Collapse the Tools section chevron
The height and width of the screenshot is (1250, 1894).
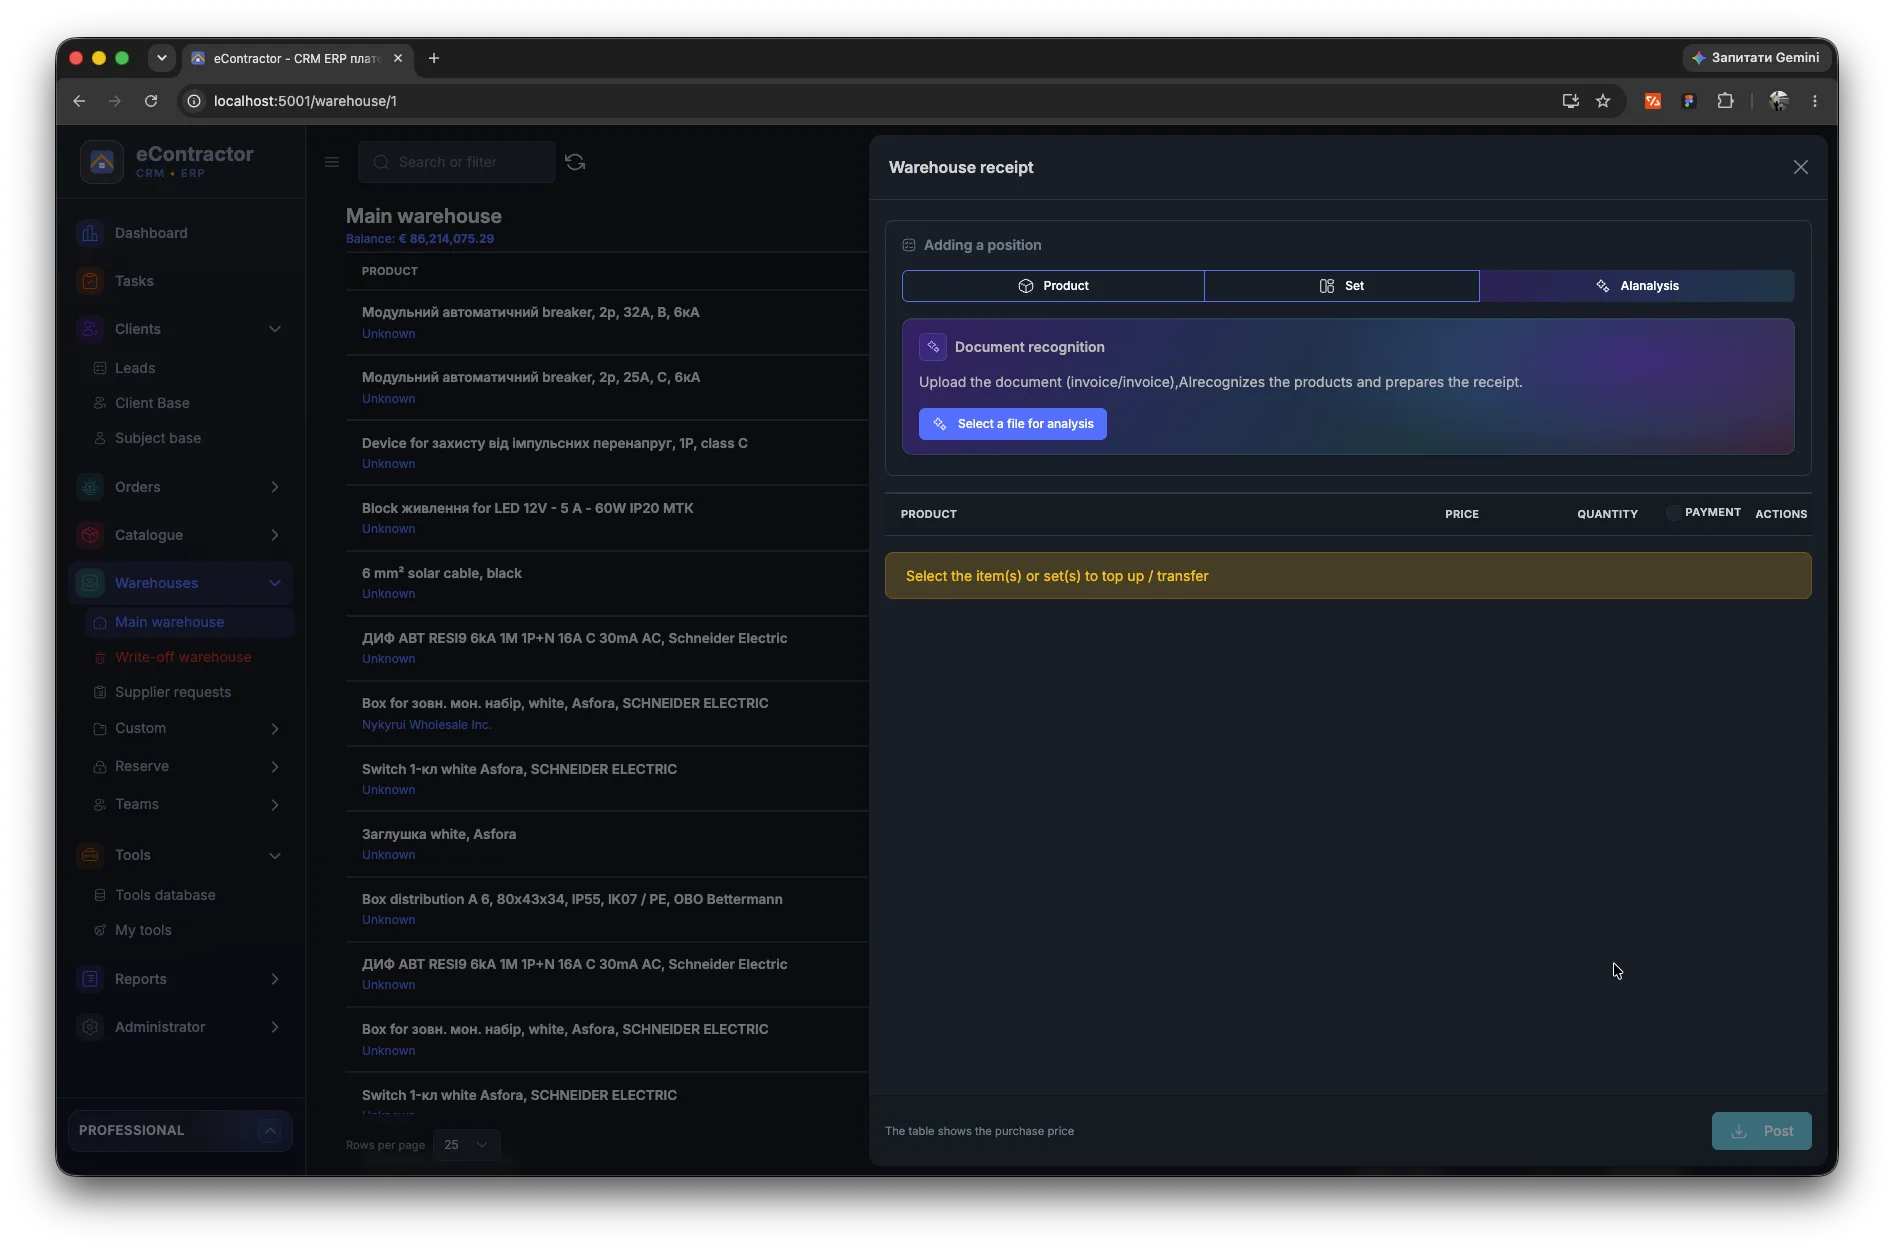click(x=275, y=856)
